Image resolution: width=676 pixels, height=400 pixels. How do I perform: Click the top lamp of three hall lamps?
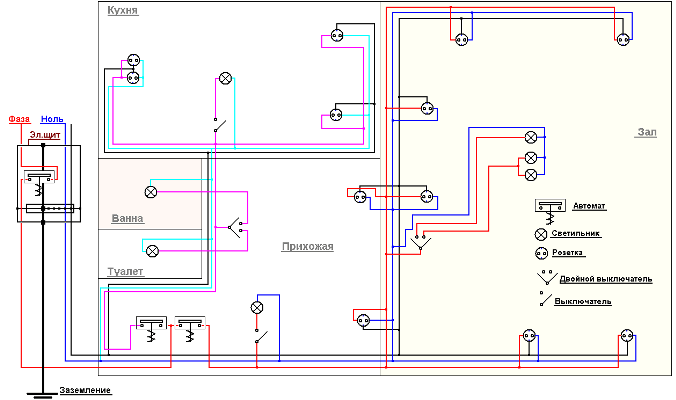[531, 136]
